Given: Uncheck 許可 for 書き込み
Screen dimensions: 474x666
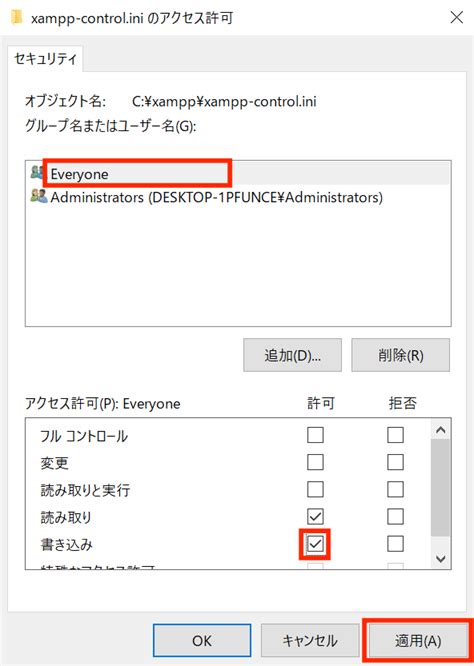Looking at the screenshot, I should [x=315, y=544].
